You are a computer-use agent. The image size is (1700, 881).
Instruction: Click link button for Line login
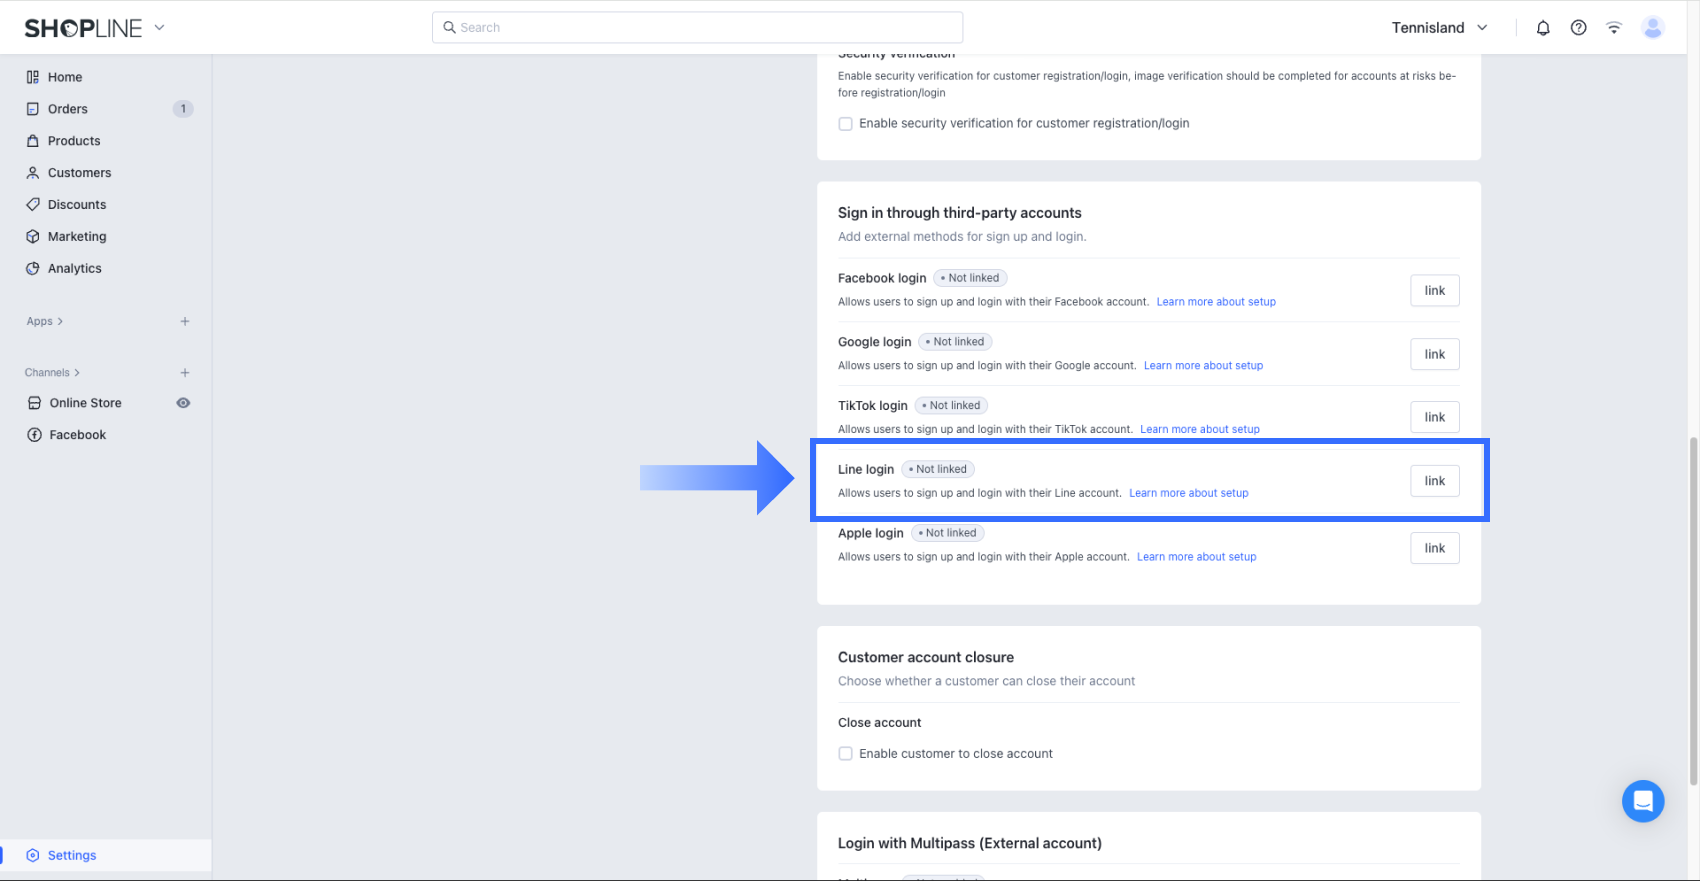[x=1435, y=481]
